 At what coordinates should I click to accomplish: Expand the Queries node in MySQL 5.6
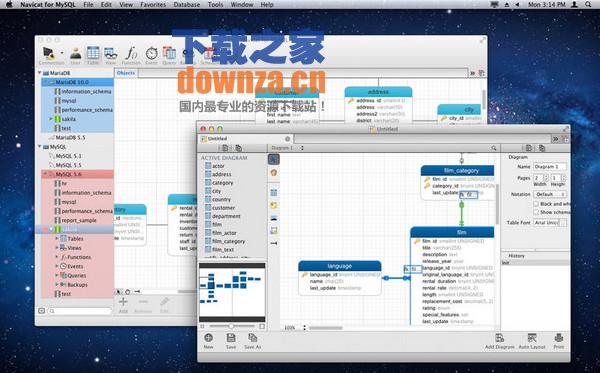click(57, 275)
